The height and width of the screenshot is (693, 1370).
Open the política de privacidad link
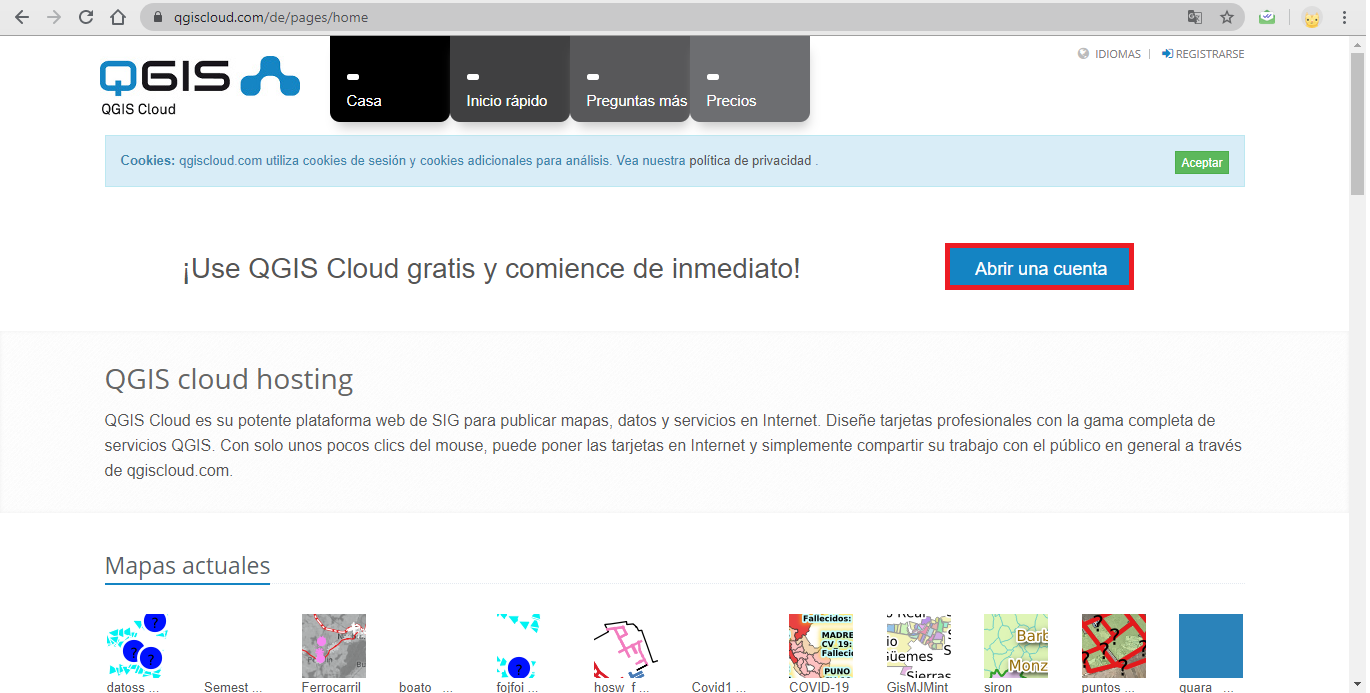[x=750, y=160]
